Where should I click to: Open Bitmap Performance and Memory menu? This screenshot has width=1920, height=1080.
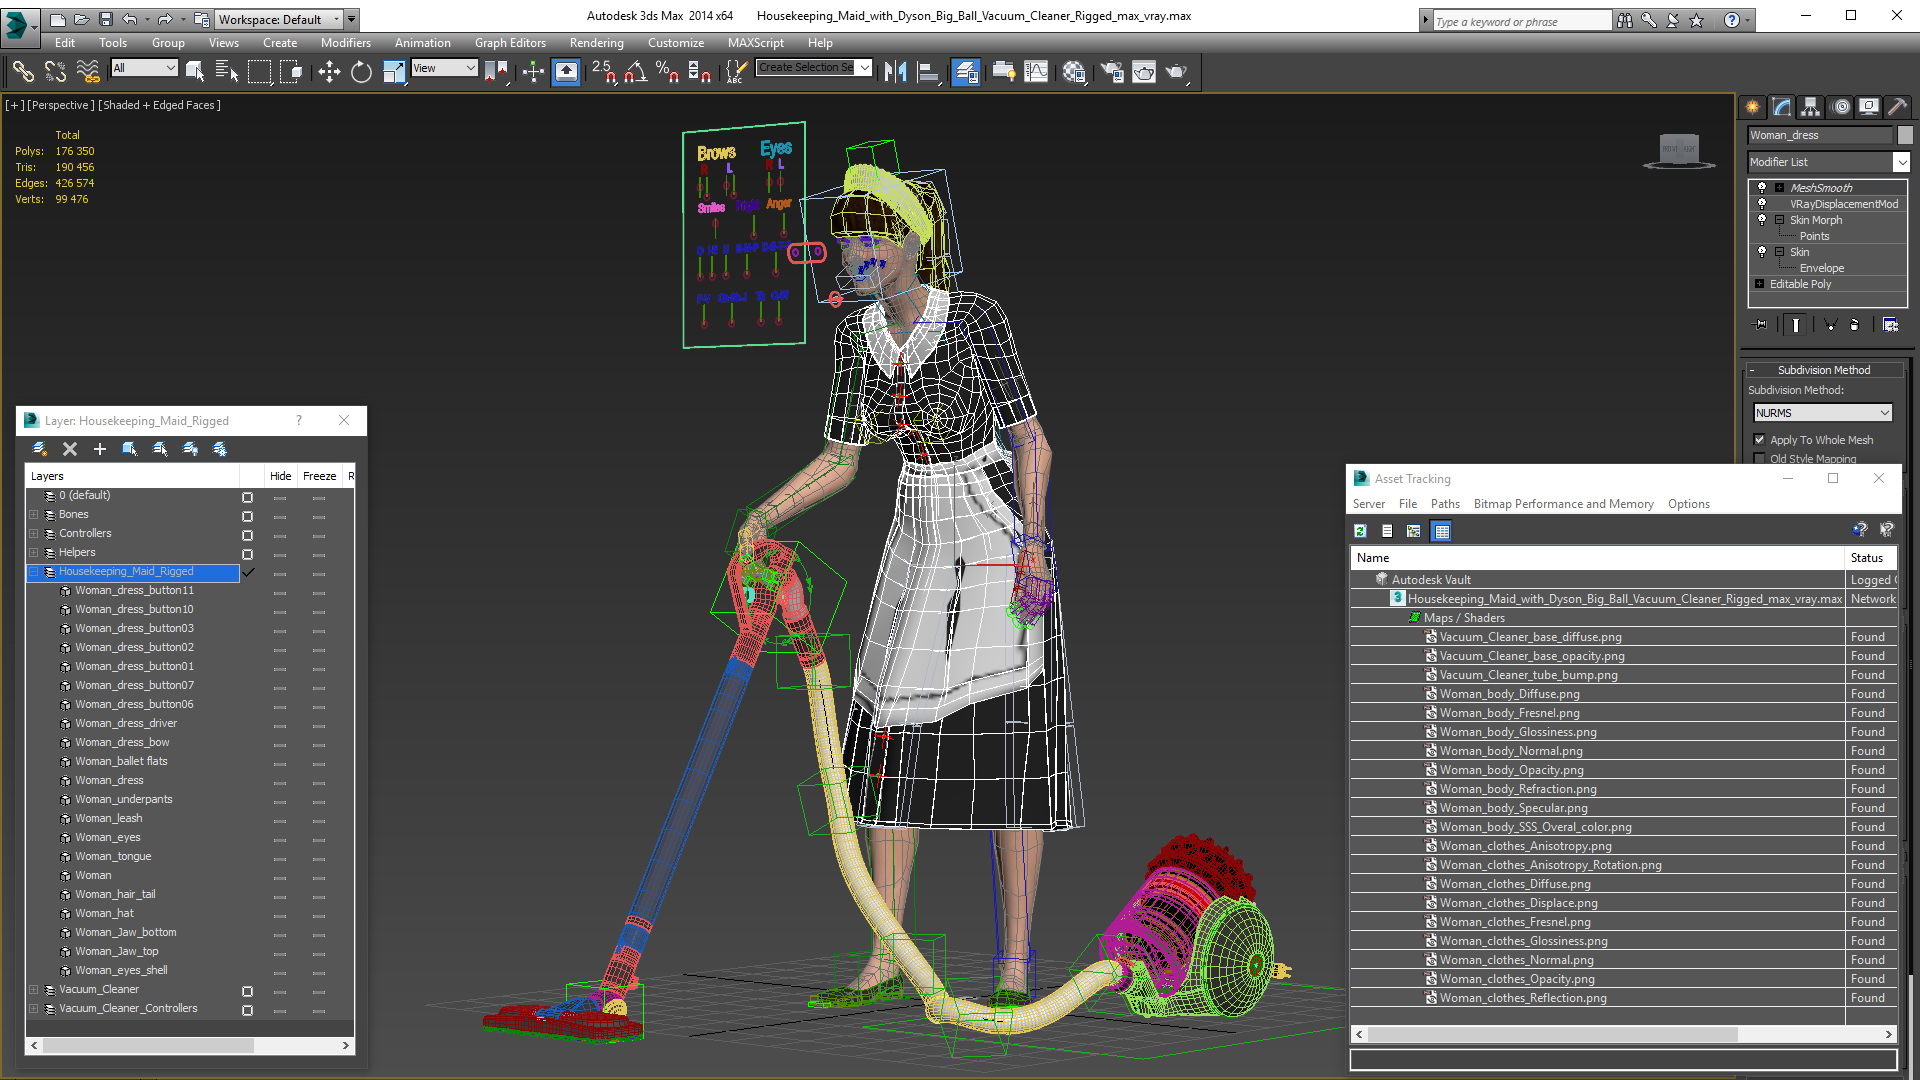tap(1563, 504)
